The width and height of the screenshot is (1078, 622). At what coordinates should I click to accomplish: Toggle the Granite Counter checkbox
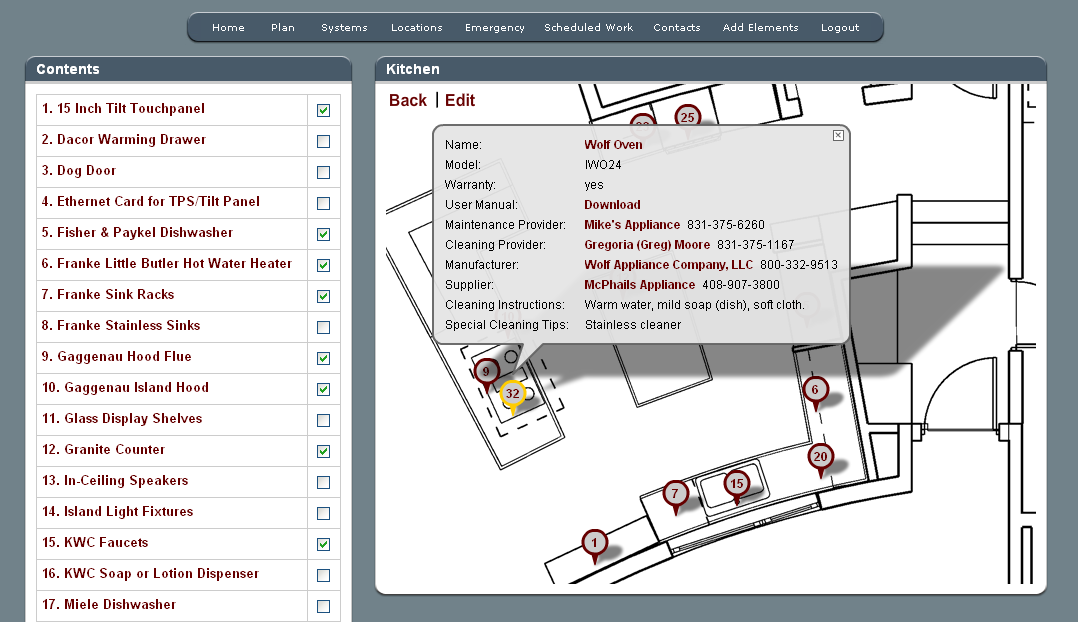(x=323, y=452)
